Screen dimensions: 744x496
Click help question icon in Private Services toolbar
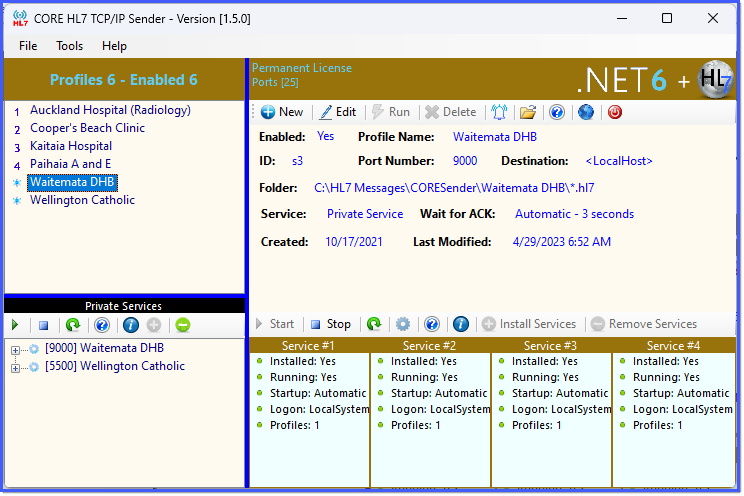pos(102,326)
